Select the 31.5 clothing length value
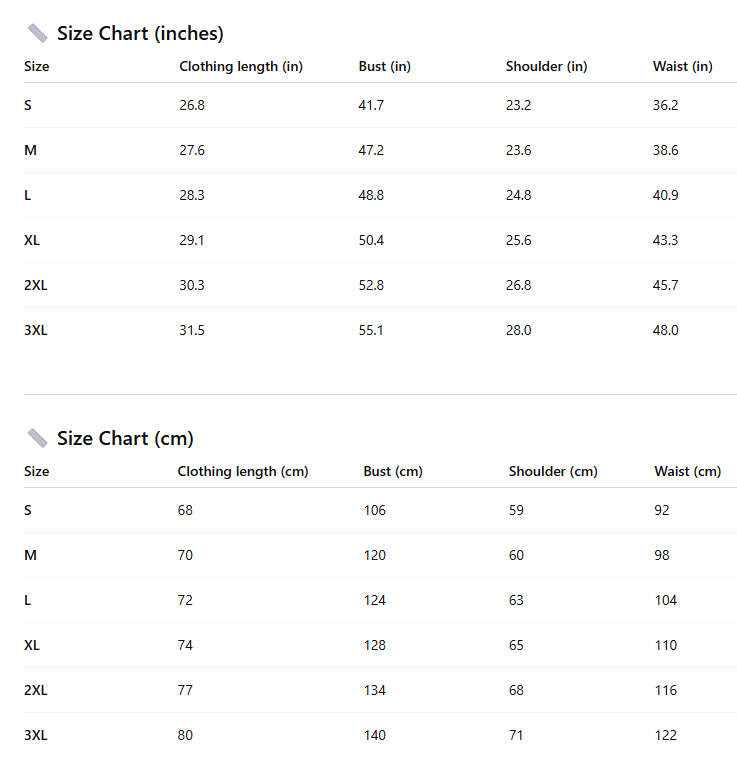 192,331
